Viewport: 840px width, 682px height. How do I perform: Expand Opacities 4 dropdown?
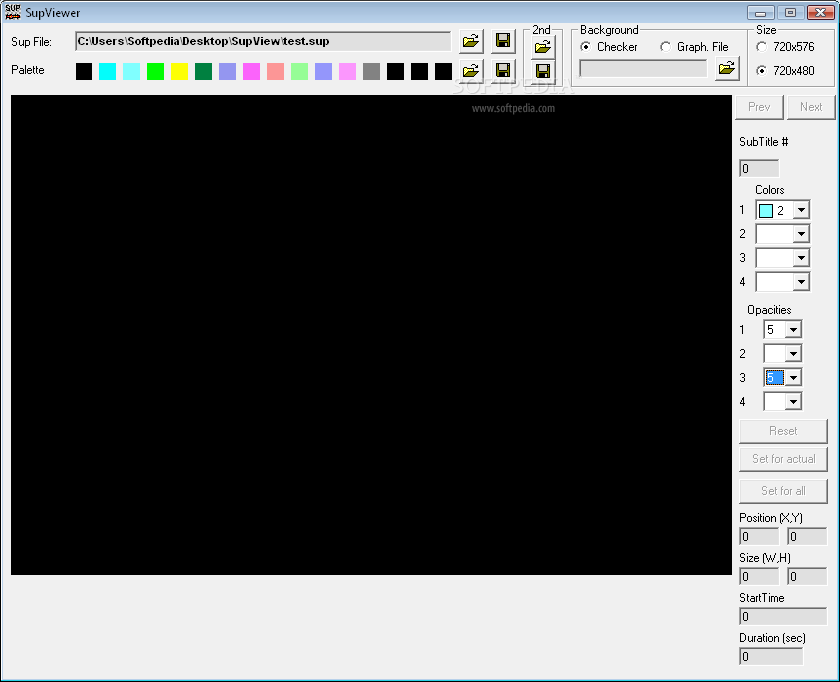pyautogui.click(x=793, y=402)
